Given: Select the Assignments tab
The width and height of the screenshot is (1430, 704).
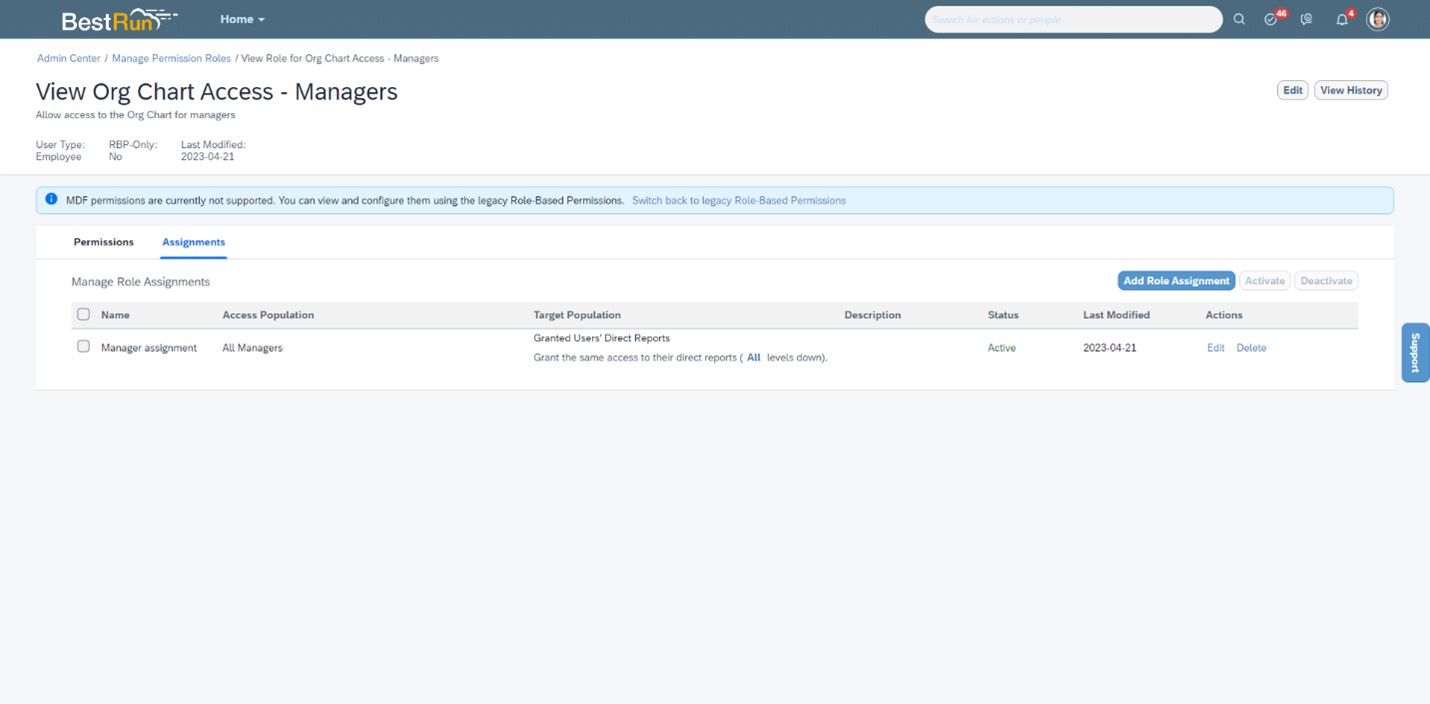Looking at the screenshot, I should tap(194, 242).
